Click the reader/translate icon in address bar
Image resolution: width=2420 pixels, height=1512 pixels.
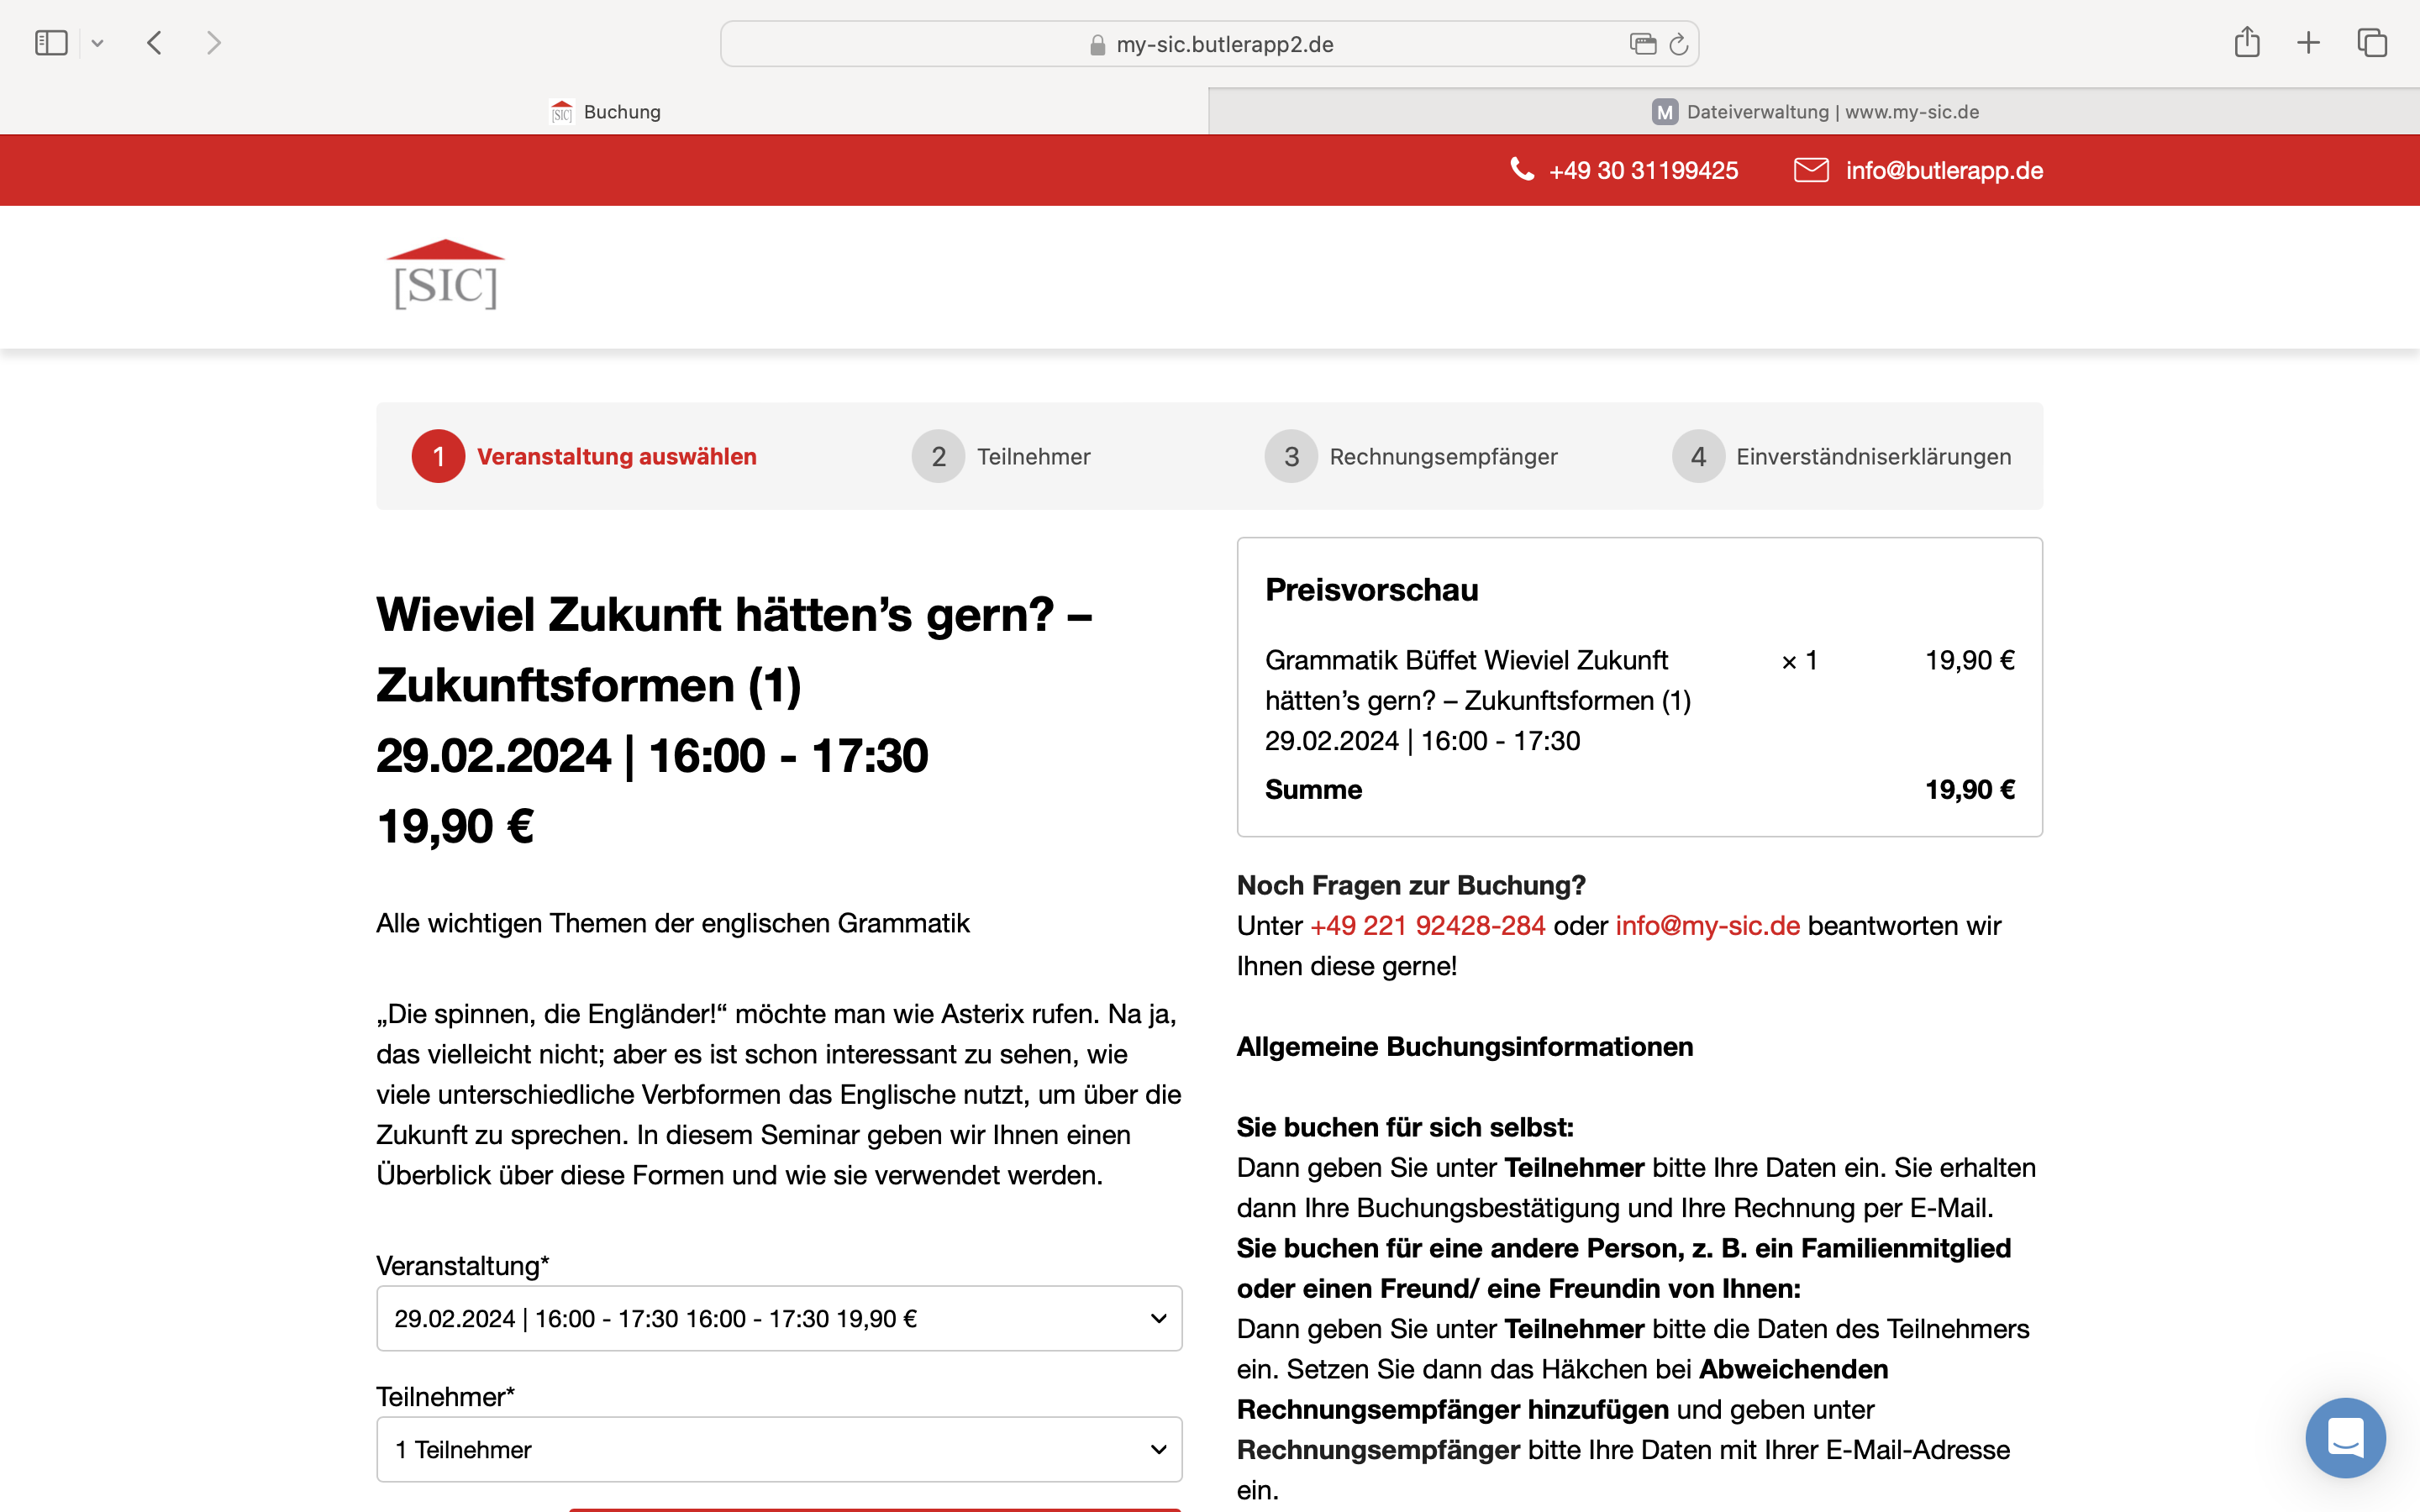[x=1642, y=44]
